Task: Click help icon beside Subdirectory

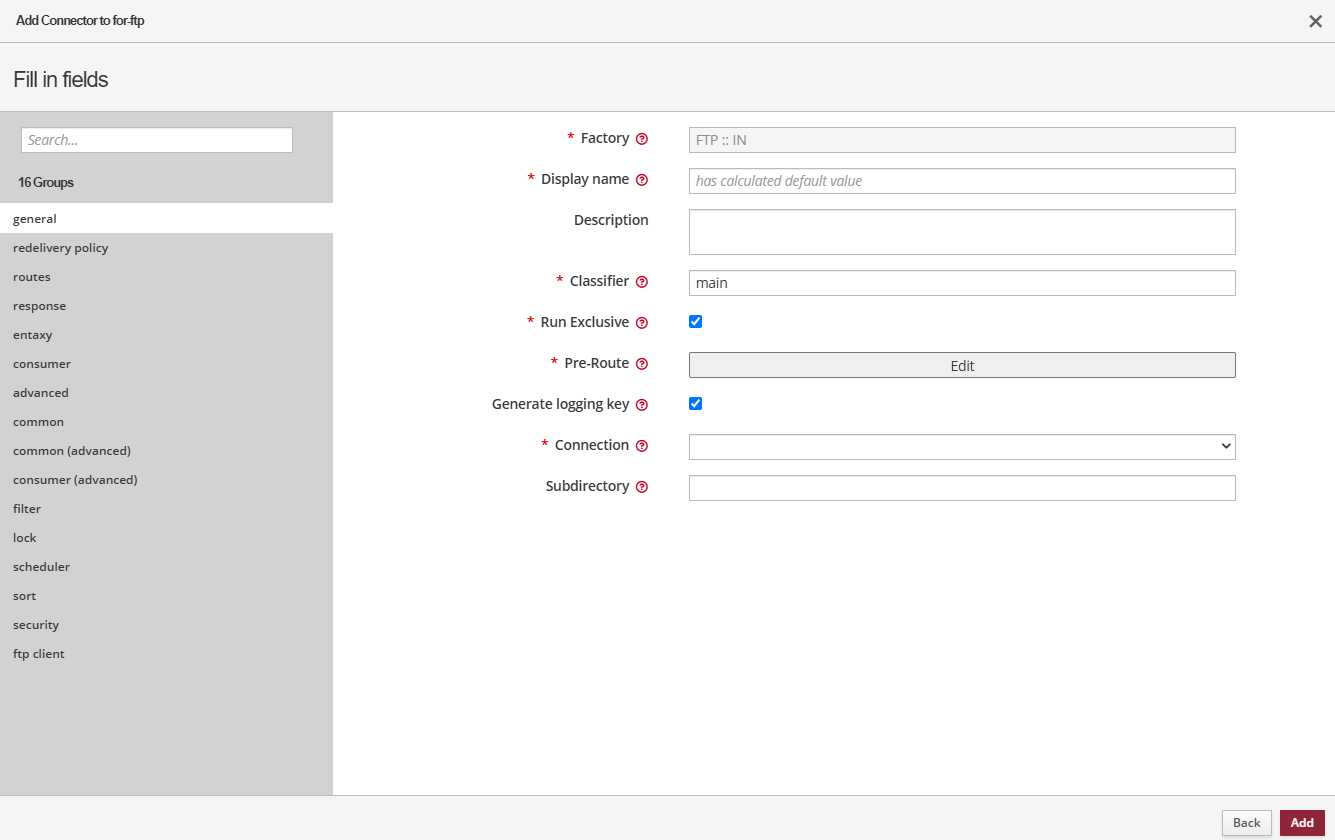Action: [642, 487]
